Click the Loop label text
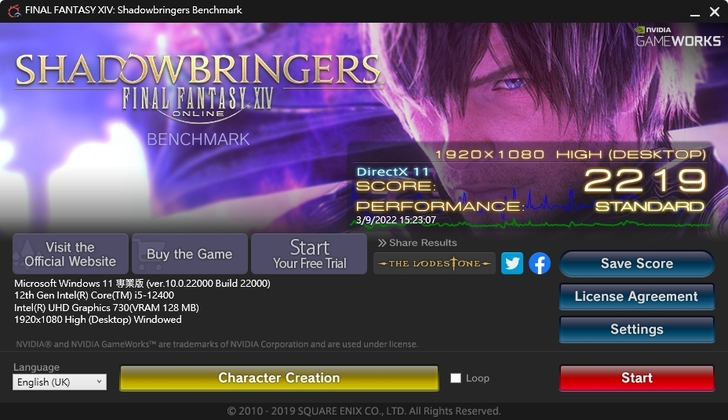The image size is (728, 420). click(x=477, y=378)
